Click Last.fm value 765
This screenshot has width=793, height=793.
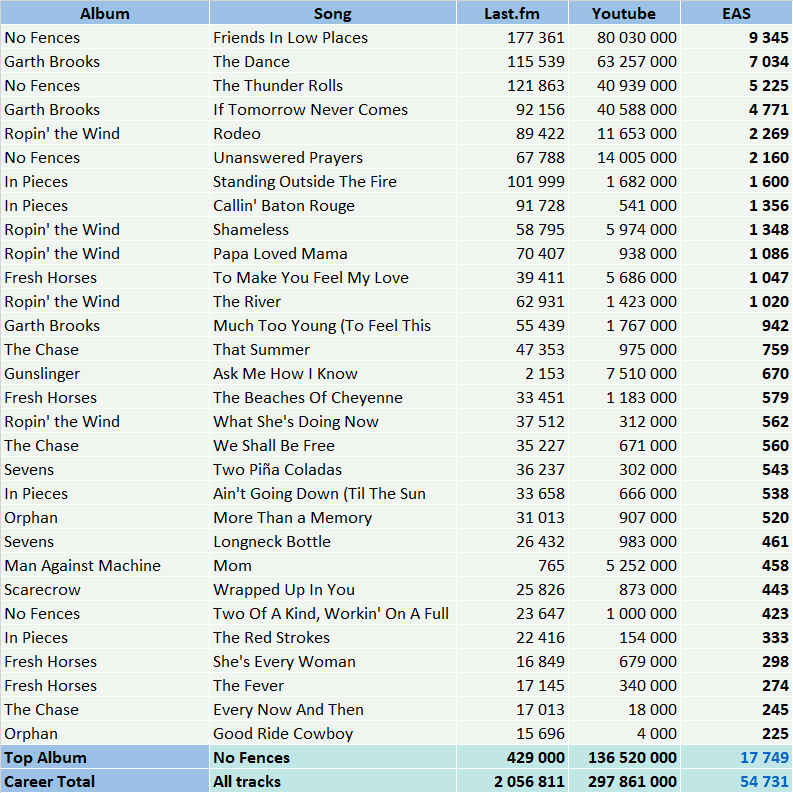coord(512,566)
